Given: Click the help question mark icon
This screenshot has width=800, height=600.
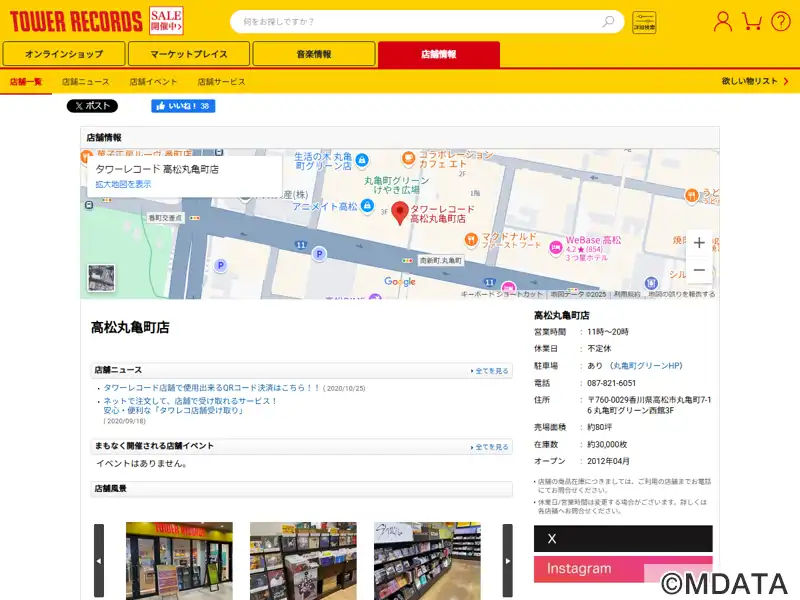Looking at the screenshot, I should click(781, 21).
